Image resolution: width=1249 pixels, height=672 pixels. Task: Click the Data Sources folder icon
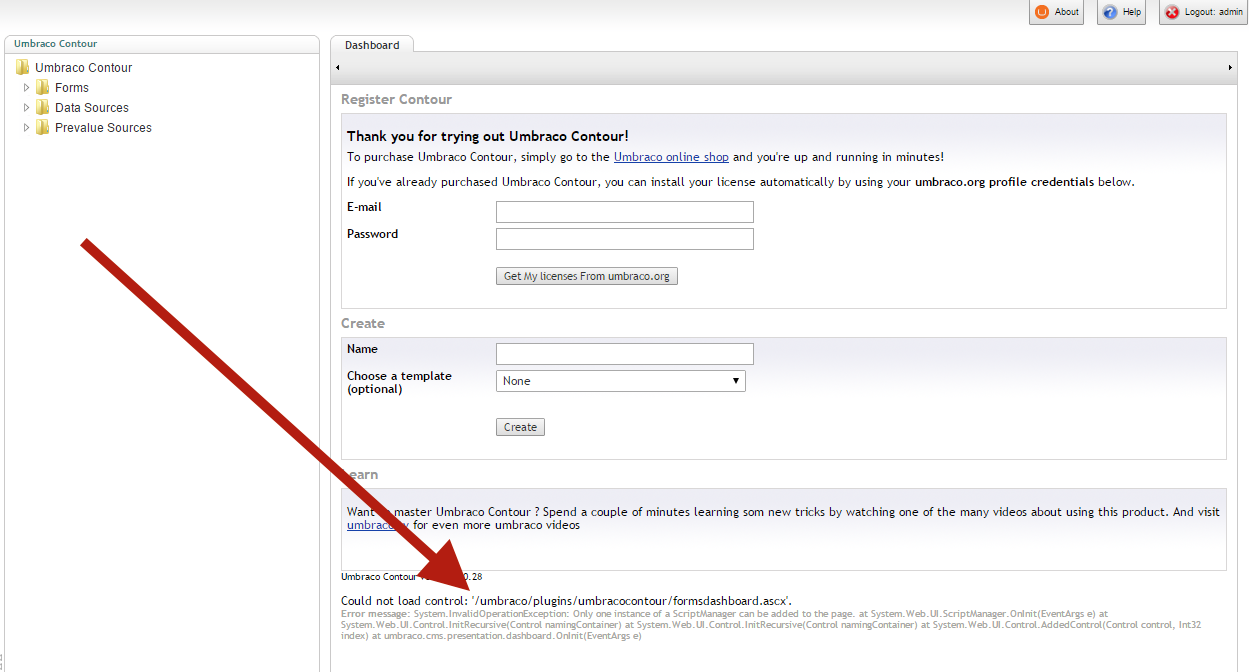pos(43,108)
